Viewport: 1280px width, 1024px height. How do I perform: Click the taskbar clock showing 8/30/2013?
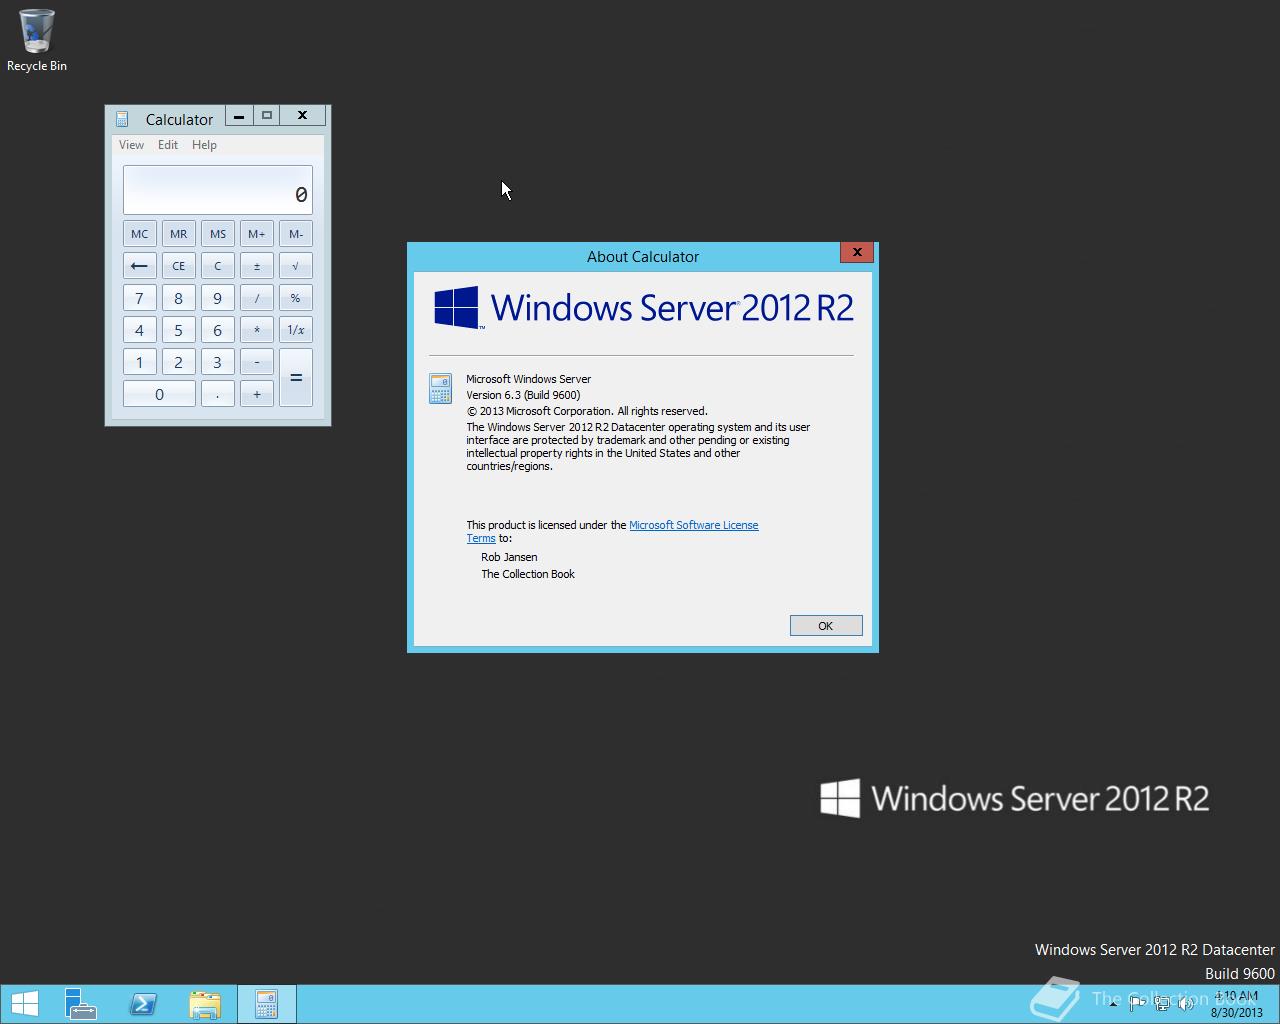1237,1004
